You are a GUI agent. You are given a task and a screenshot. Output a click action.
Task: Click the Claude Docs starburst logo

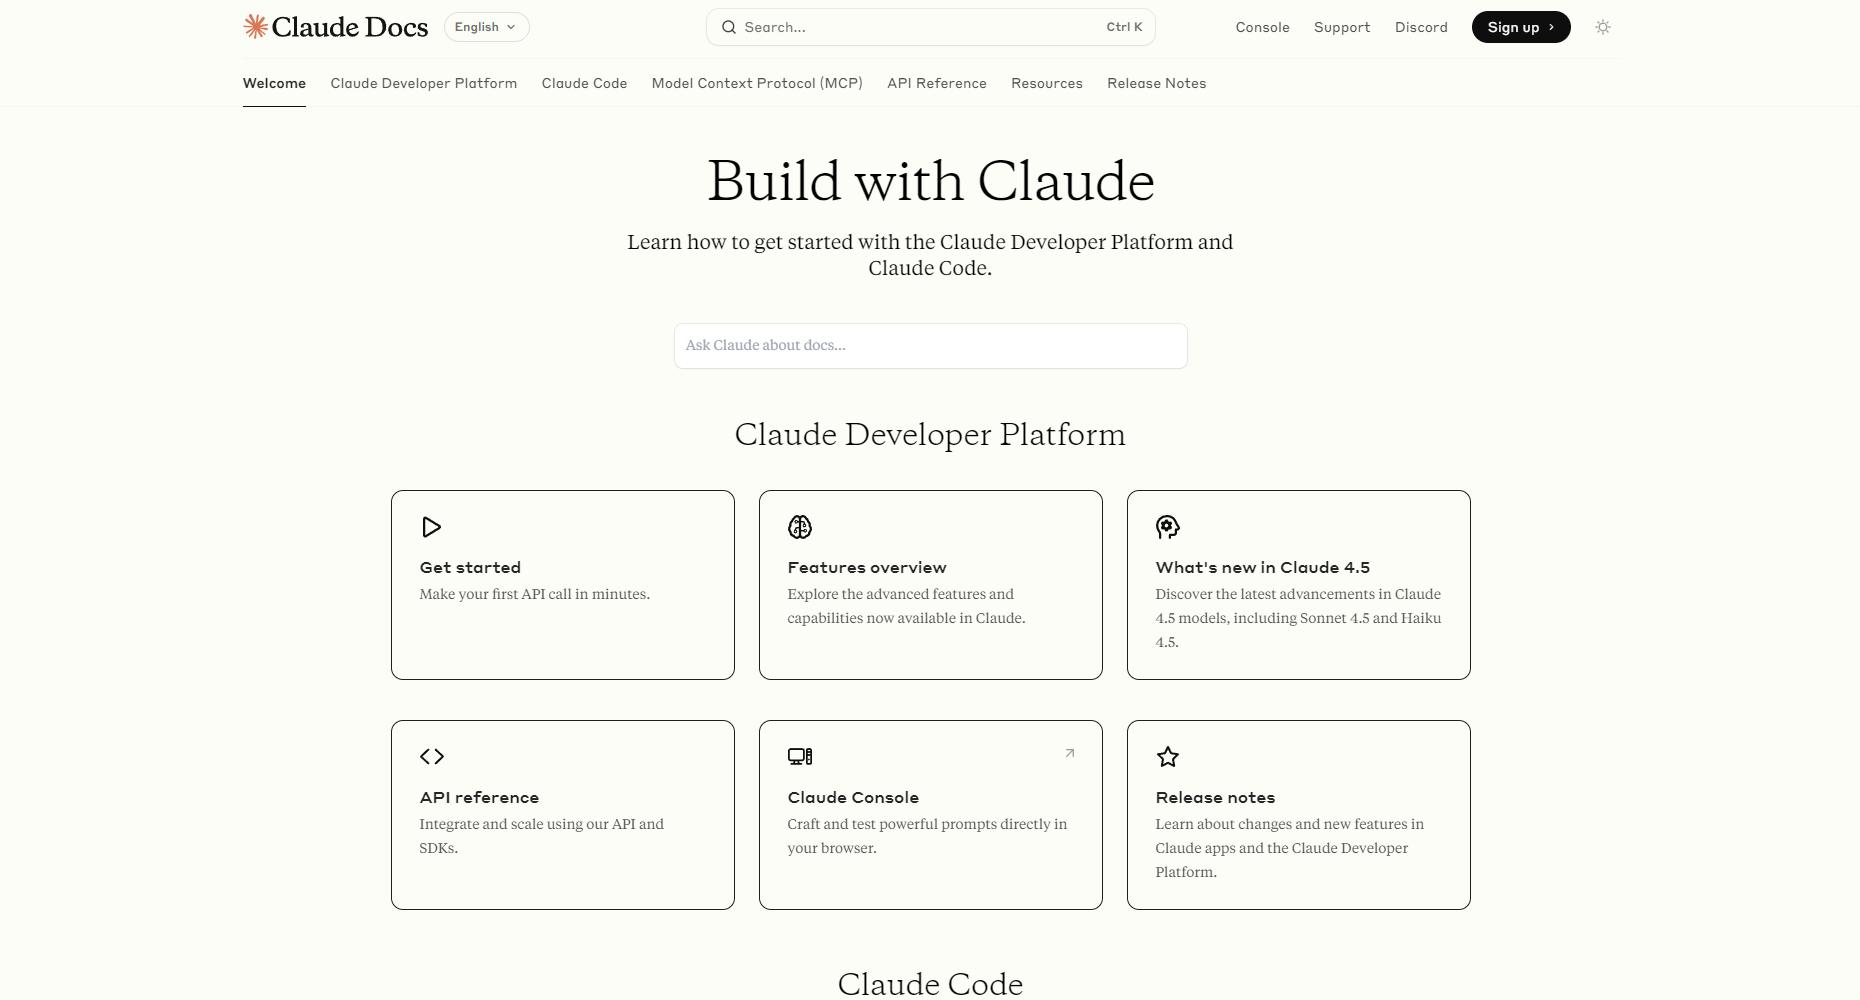(256, 27)
